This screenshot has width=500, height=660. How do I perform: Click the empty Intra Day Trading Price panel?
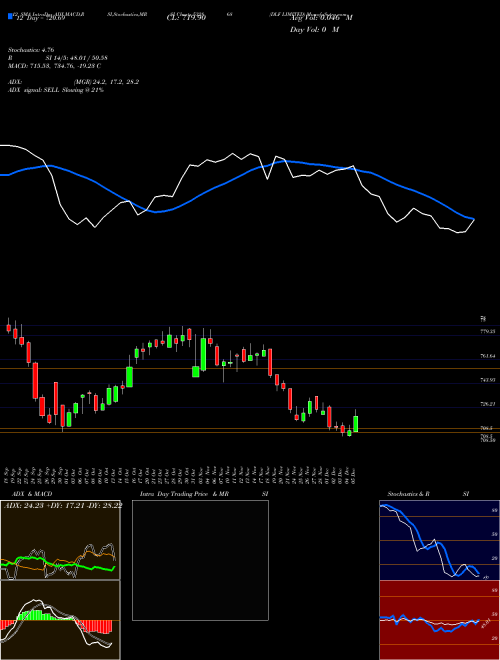pos(200,560)
